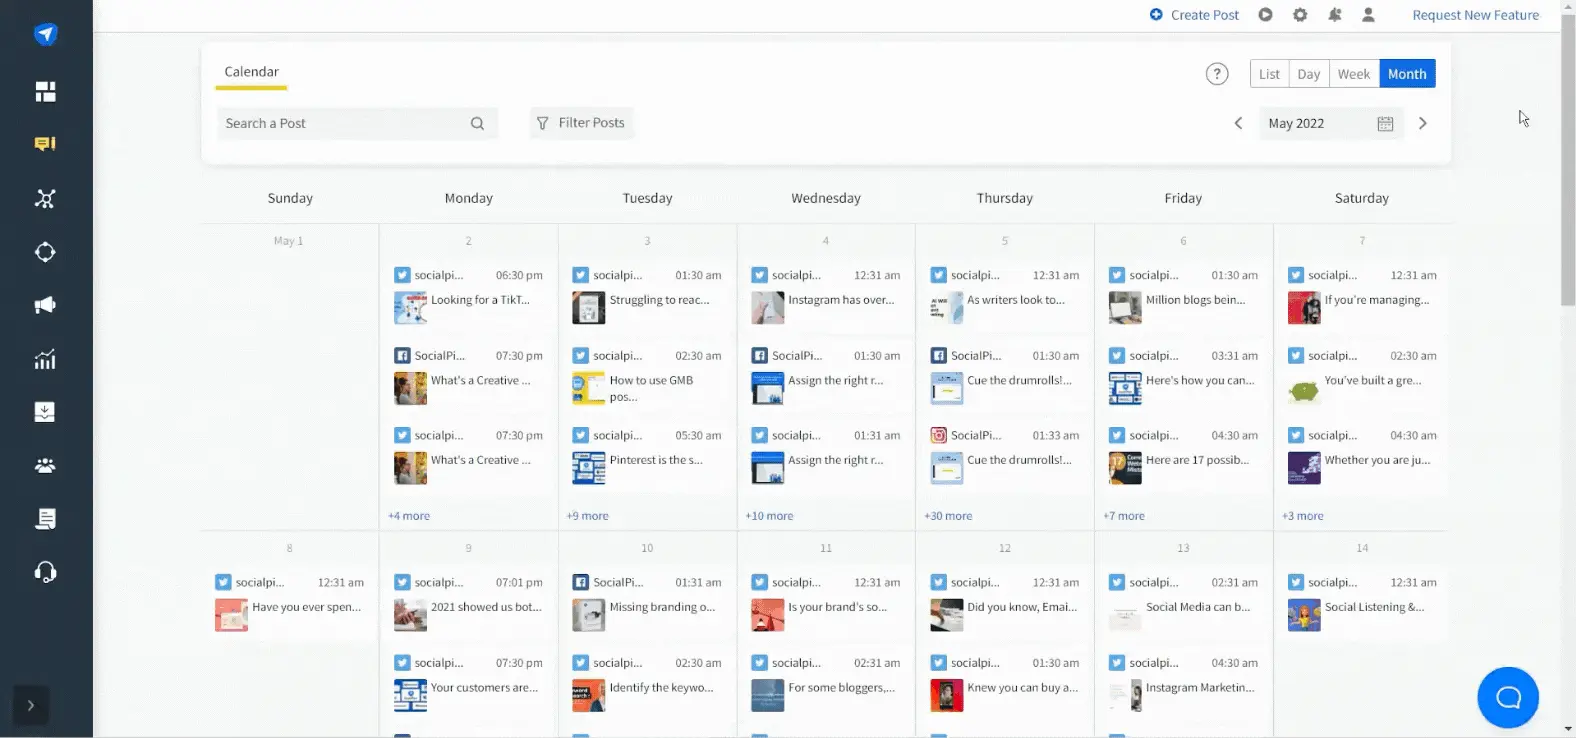Viewport: 1576px width, 738px height.
Task: Open the analytics bar chart sidebar icon
Action: tap(45, 360)
